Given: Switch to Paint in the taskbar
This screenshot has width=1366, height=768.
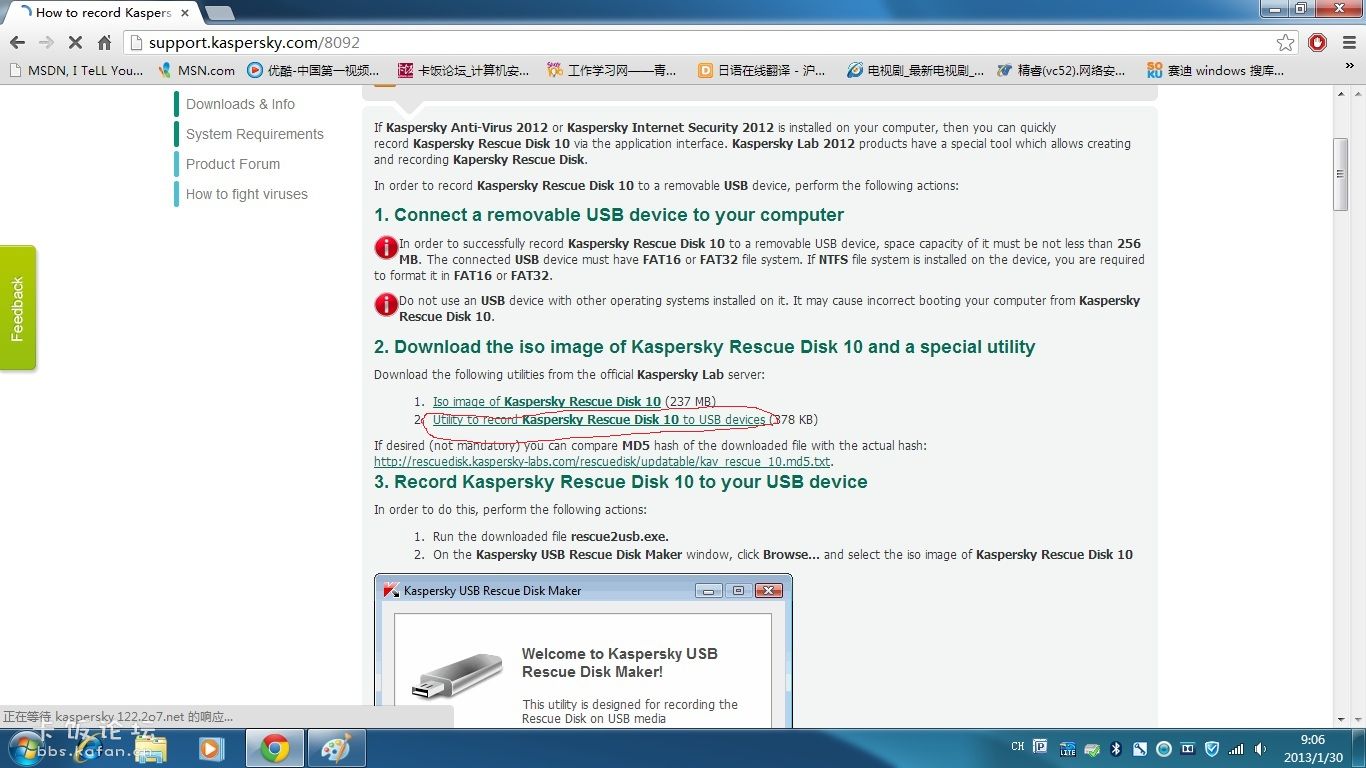Looking at the screenshot, I should click(x=335, y=748).
